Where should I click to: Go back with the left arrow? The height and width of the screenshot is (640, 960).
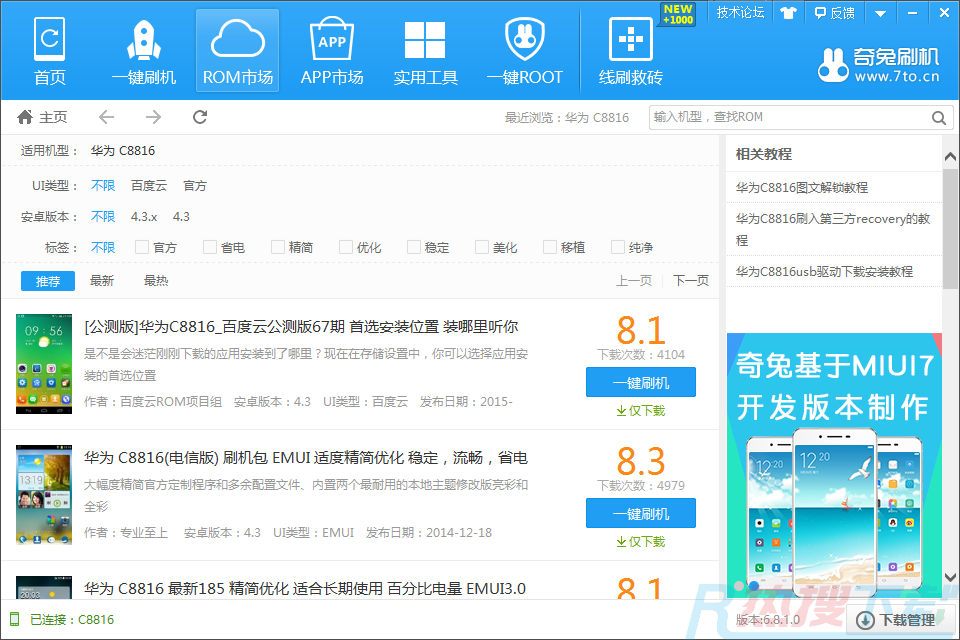[x=107, y=117]
